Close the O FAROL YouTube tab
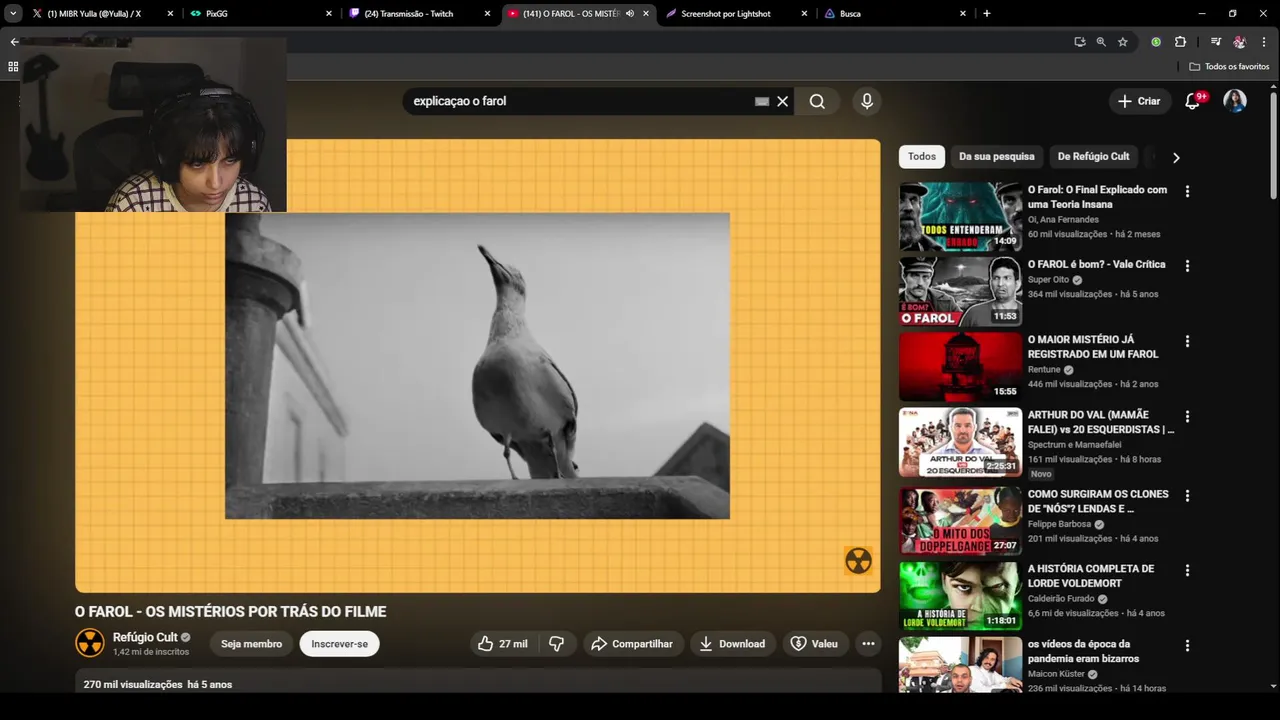This screenshot has width=1280, height=720. 646,14
